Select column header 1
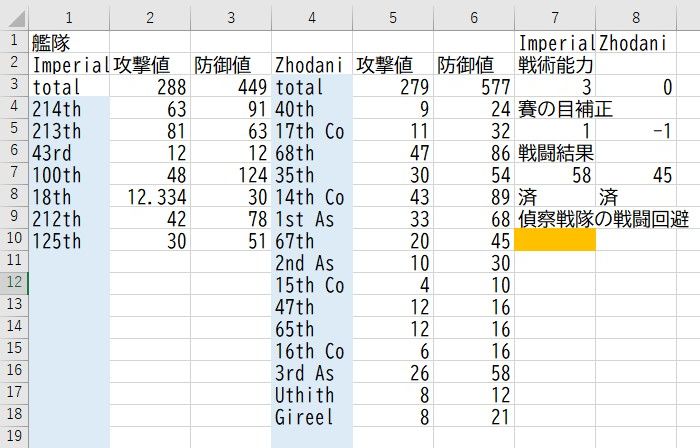This screenshot has width=700, height=448. click(69, 18)
